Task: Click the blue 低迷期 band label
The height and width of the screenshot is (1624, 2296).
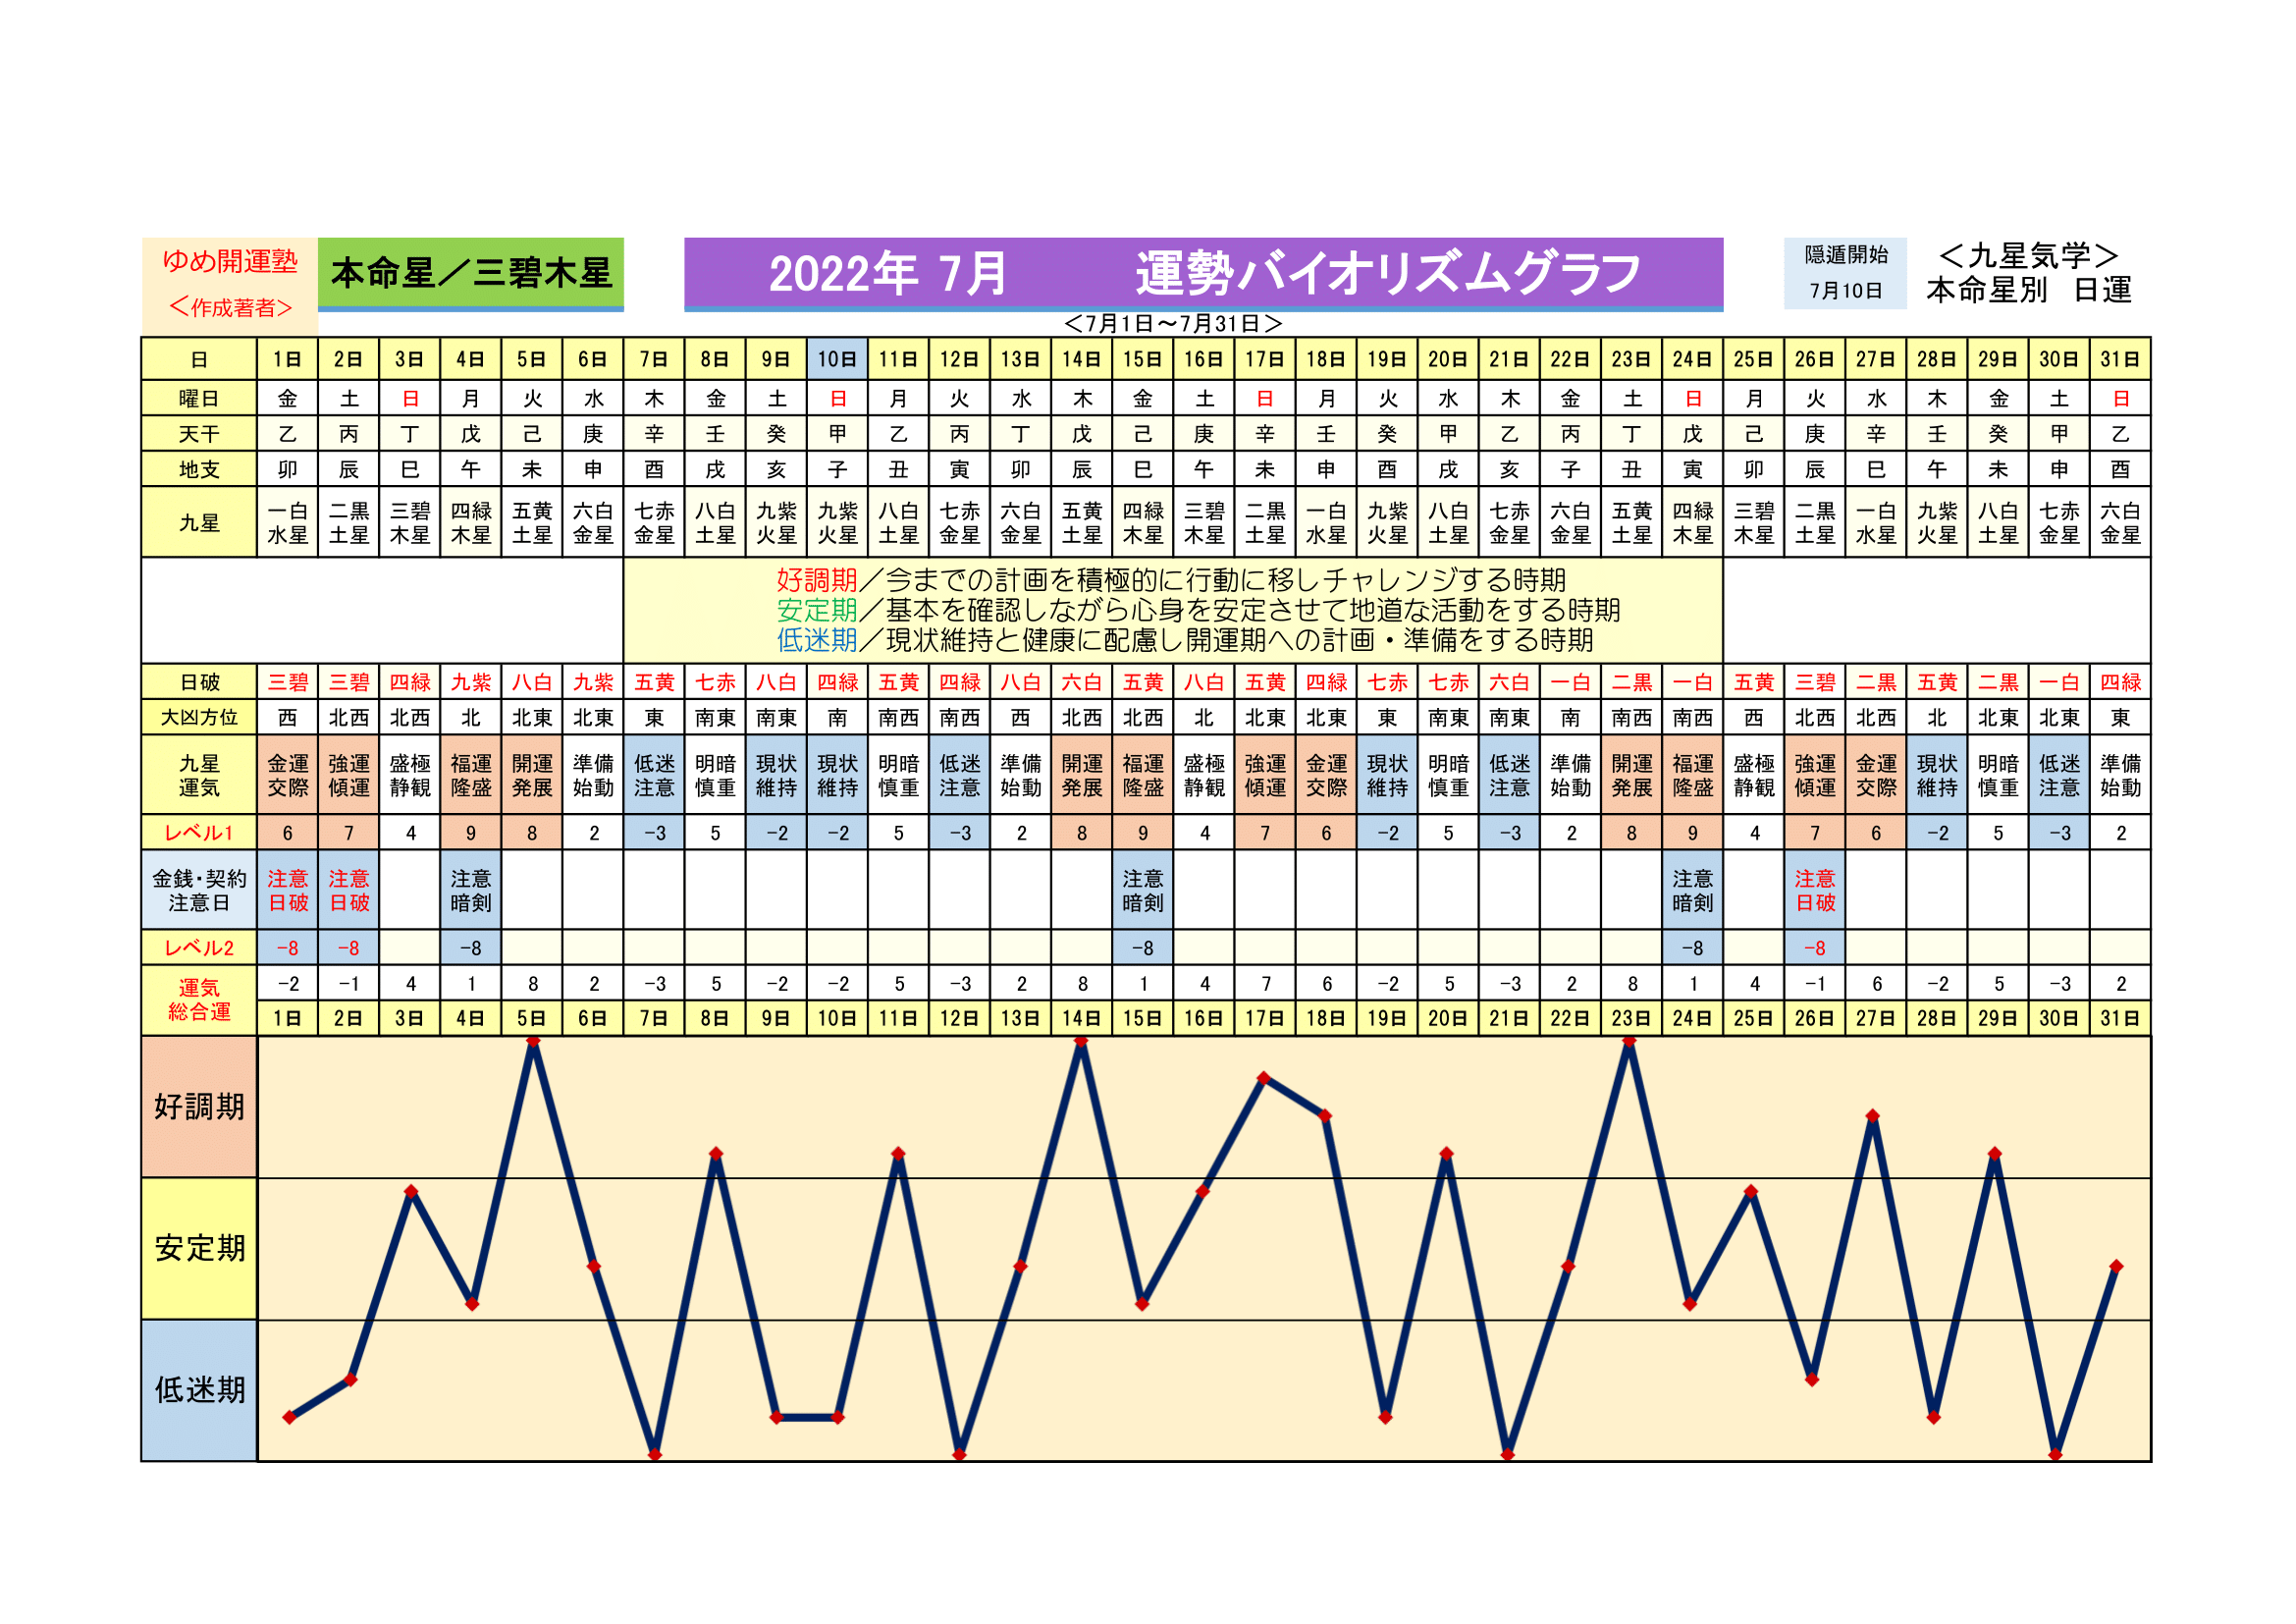Action: point(199,1390)
